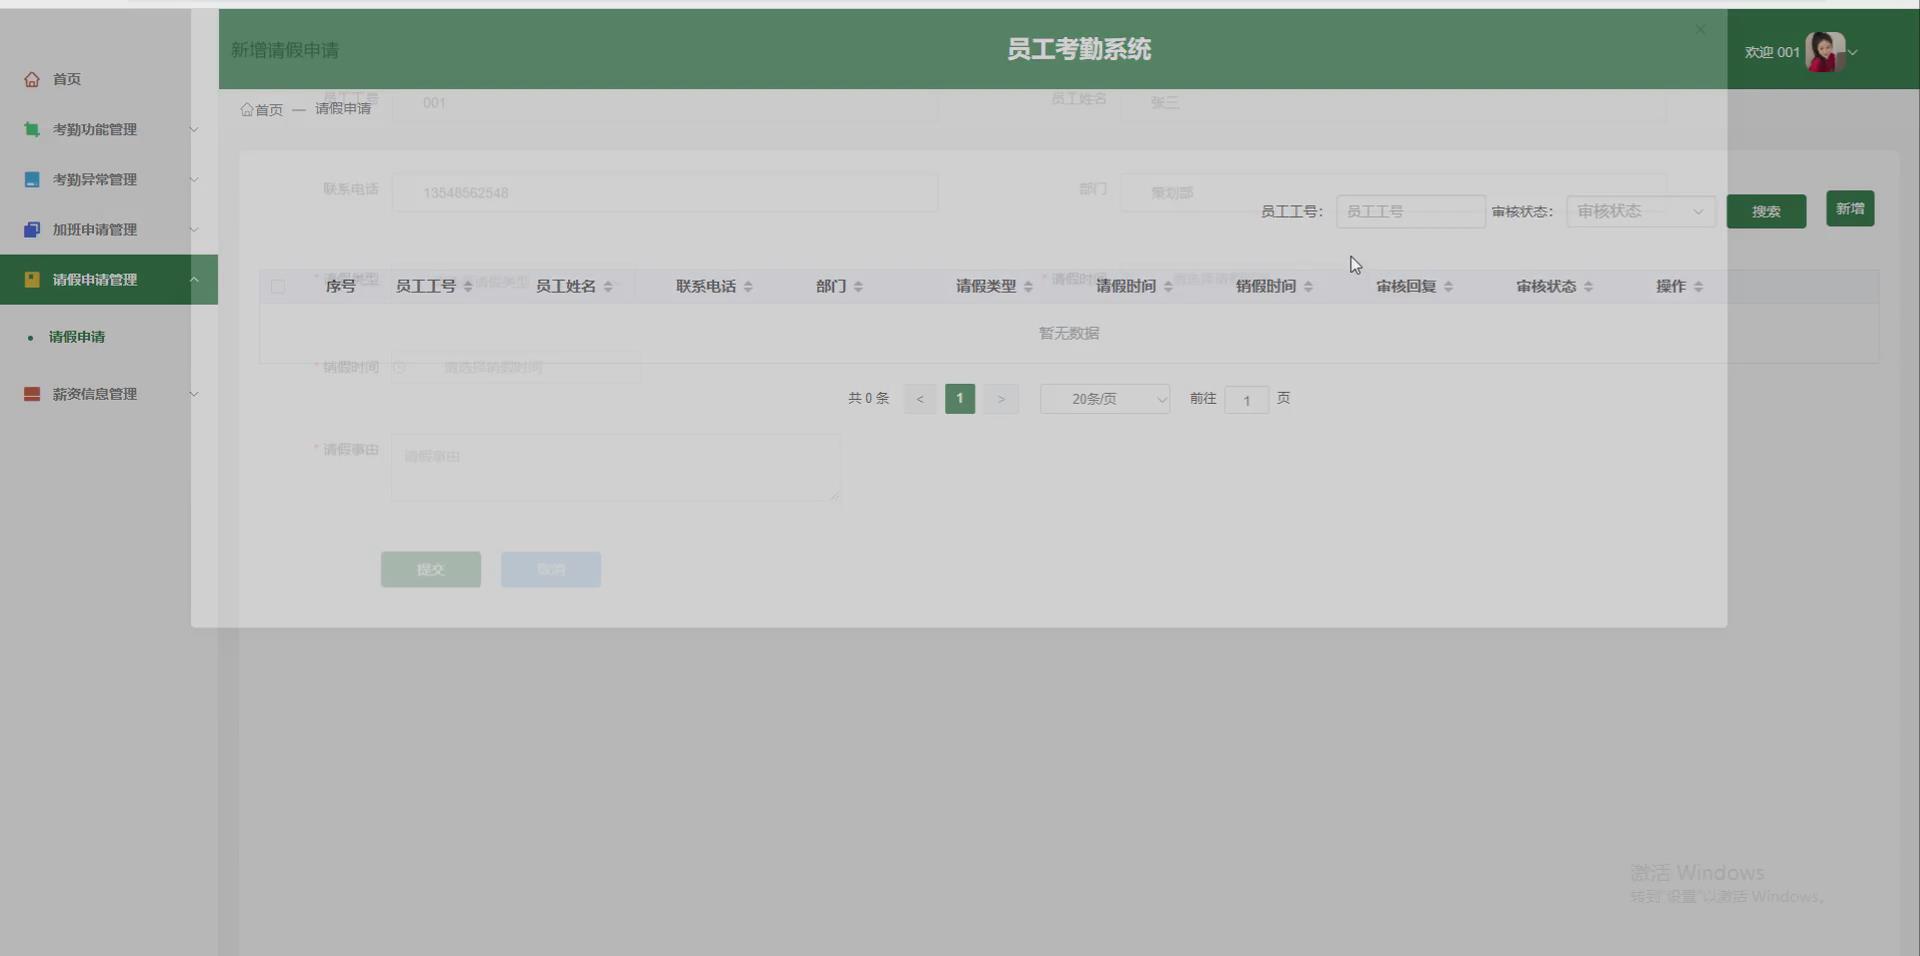1920x956 pixels.
Task: Click the 首页 breadcrumb link
Action: (269, 109)
